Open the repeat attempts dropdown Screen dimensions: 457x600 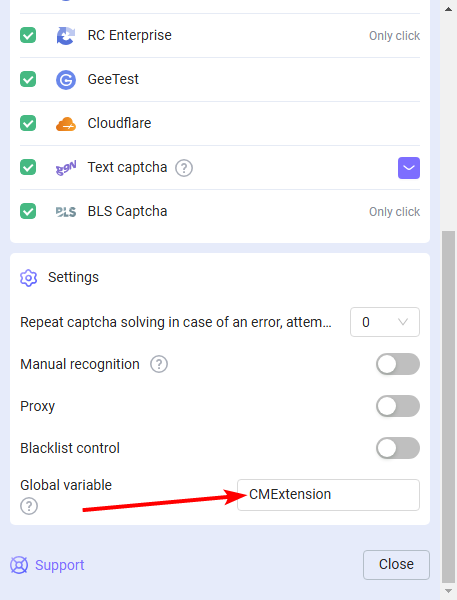click(385, 322)
